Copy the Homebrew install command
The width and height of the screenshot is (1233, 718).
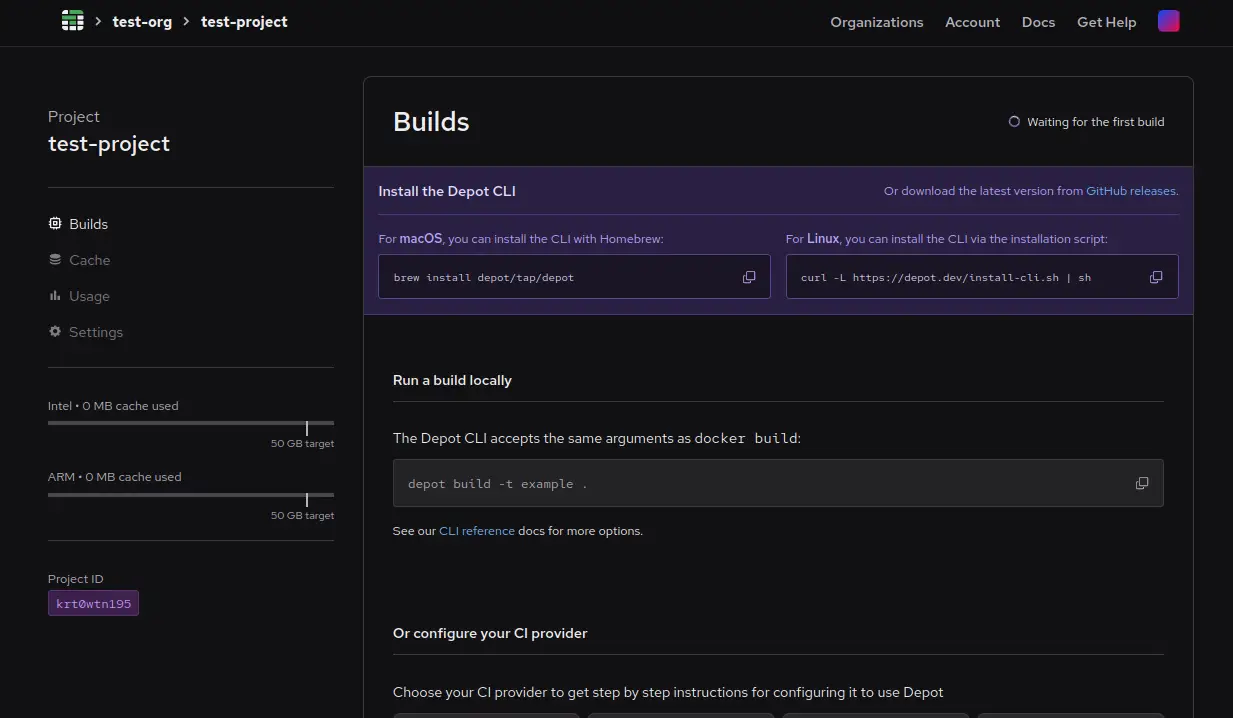[749, 277]
